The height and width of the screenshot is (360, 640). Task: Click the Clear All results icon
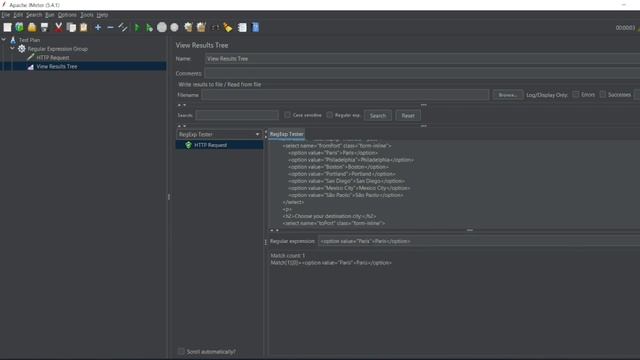pos(201,27)
